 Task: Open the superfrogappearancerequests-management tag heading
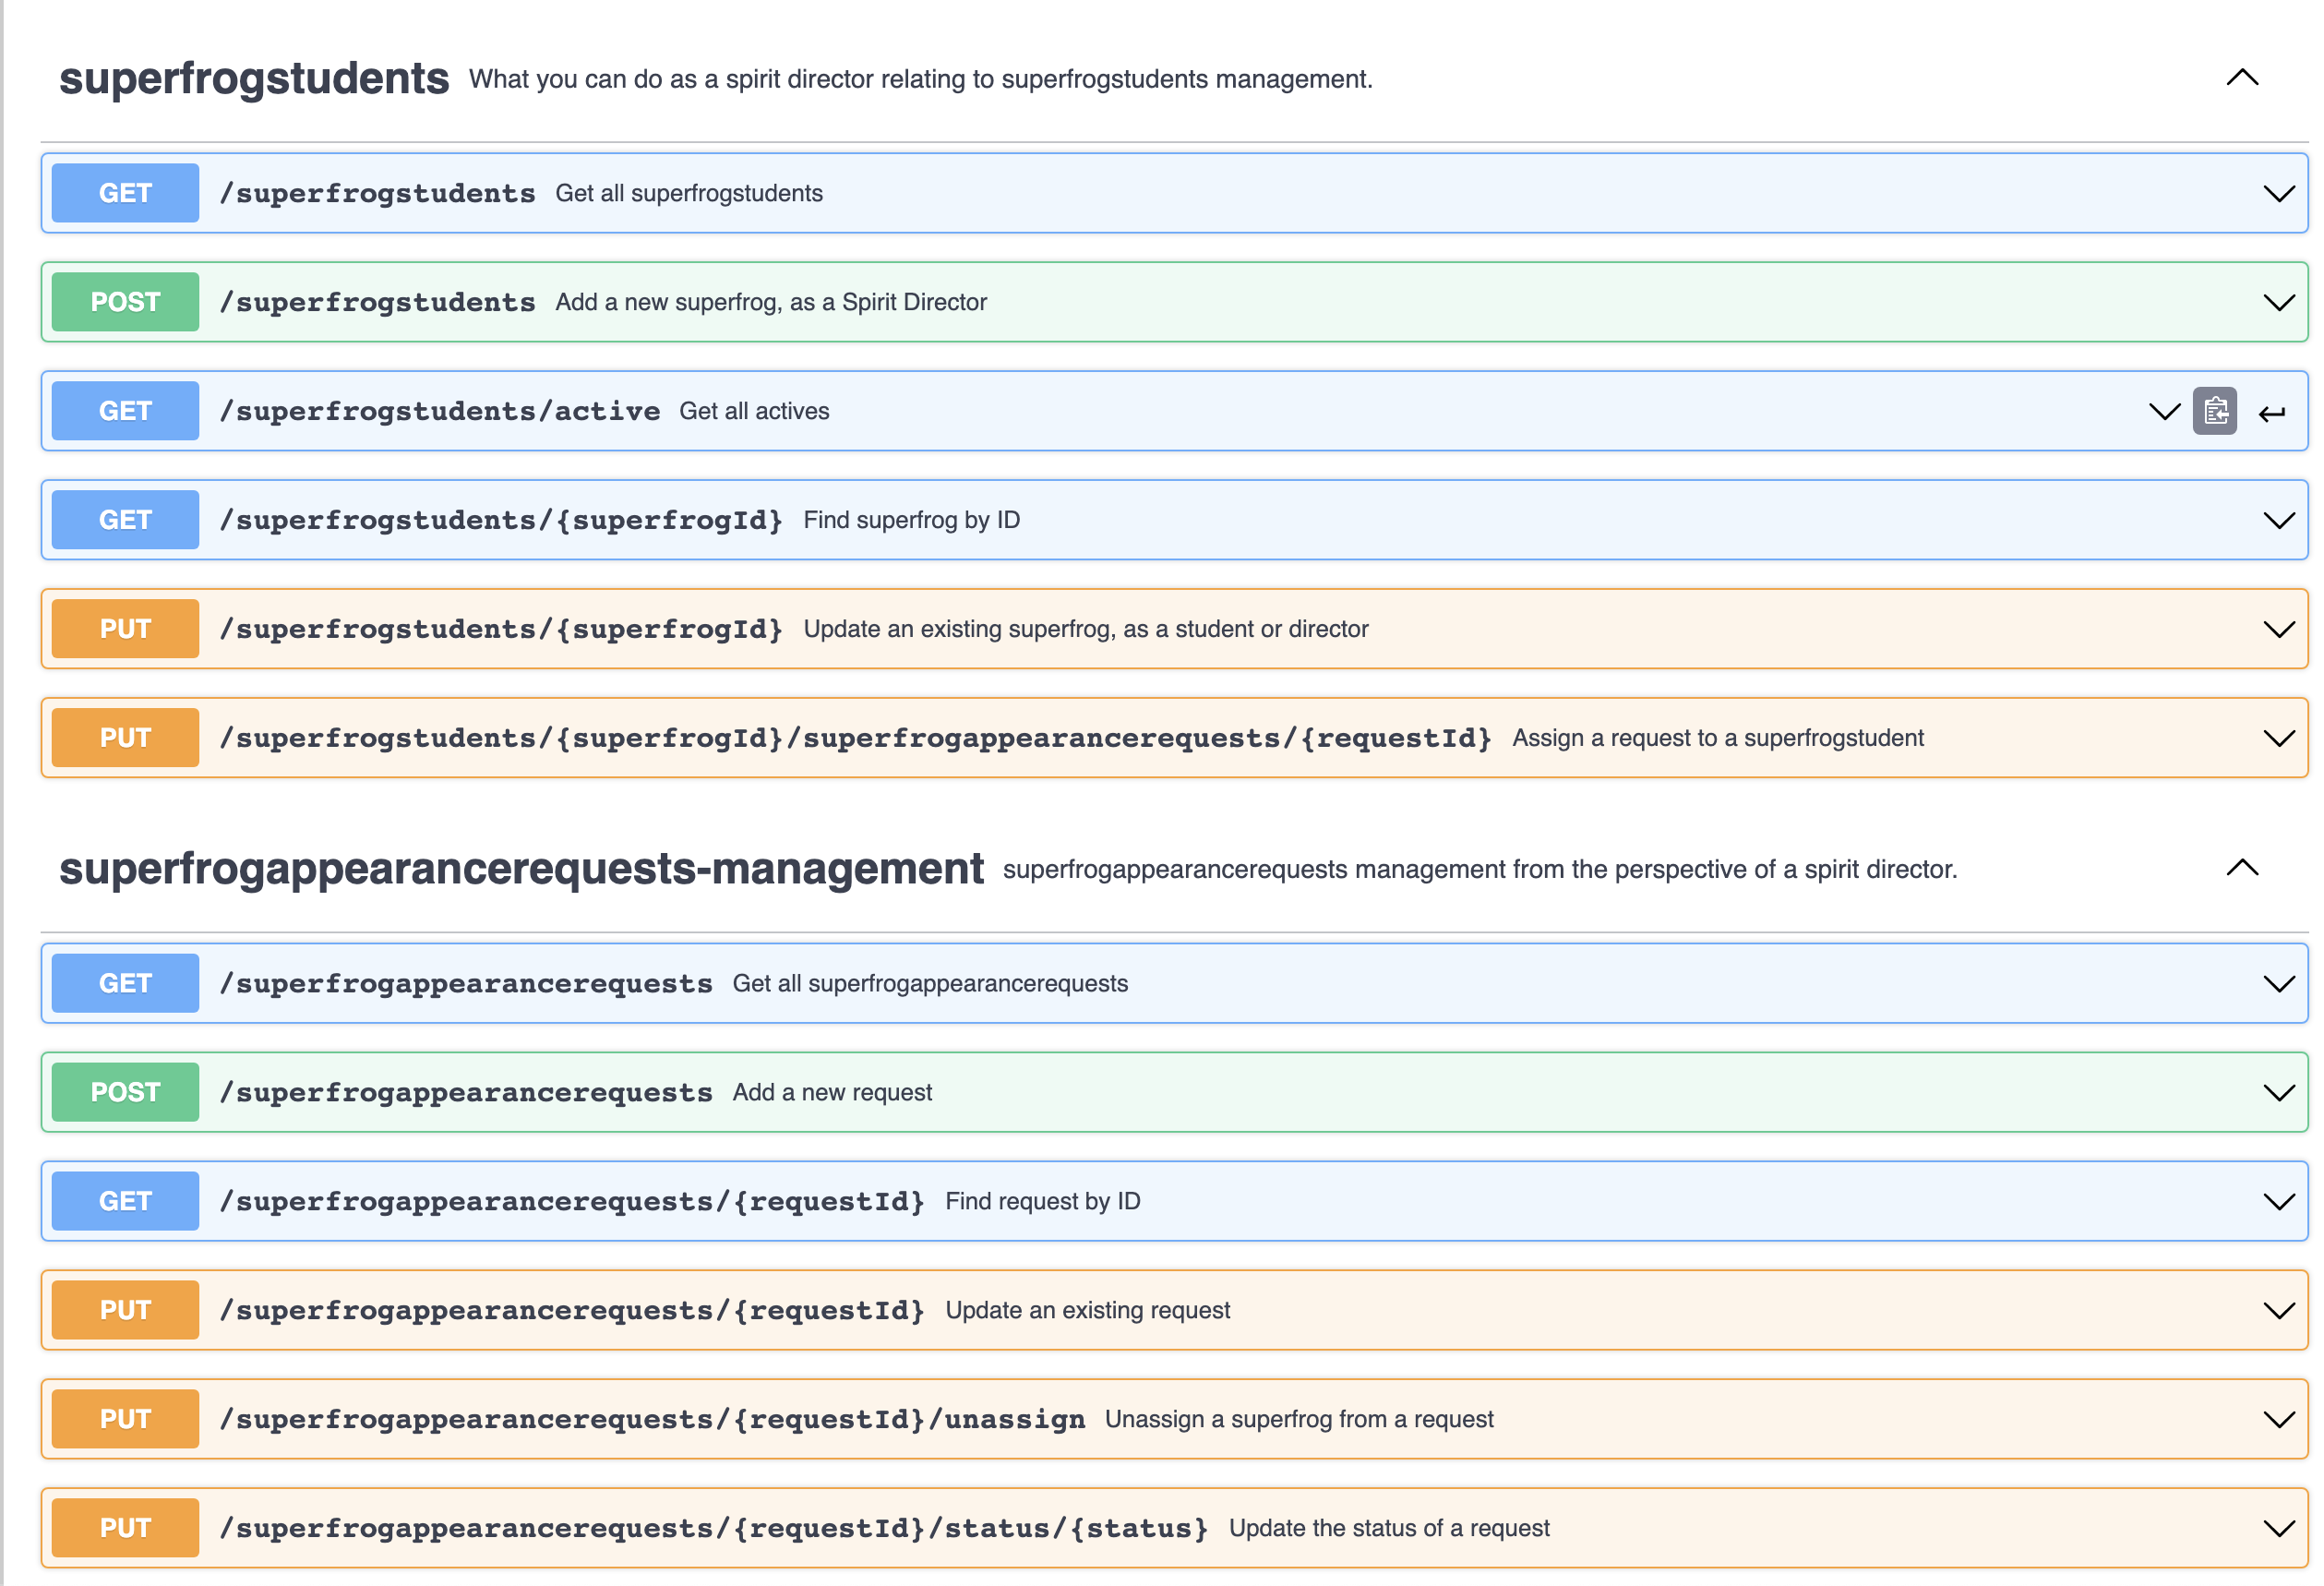(521, 868)
